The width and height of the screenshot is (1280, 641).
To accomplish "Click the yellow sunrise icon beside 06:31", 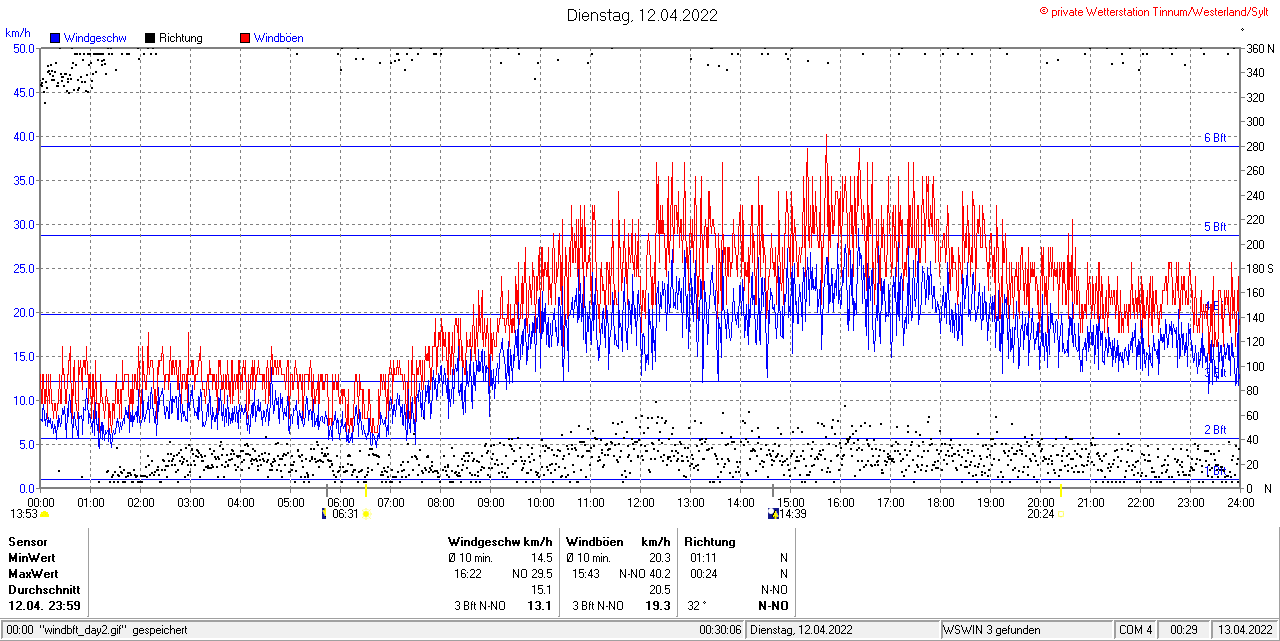I will (x=367, y=514).
